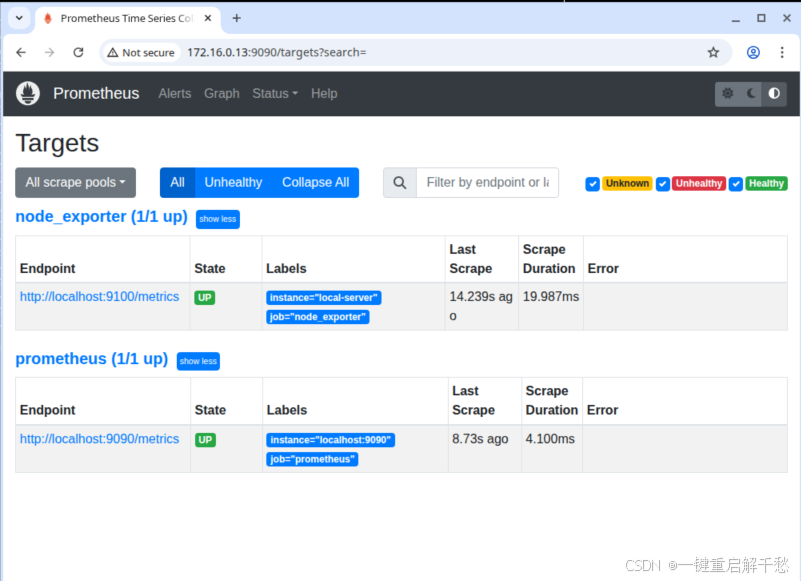801x581 pixels.
Task: Go back in browser history
Action: coord(21,52)
